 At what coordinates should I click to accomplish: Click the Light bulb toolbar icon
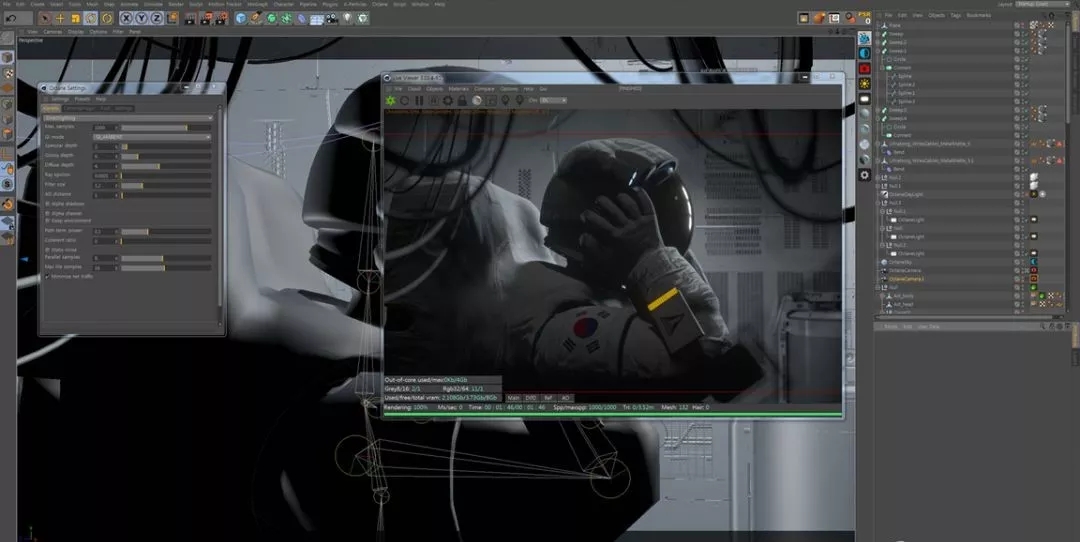[347, 19]
